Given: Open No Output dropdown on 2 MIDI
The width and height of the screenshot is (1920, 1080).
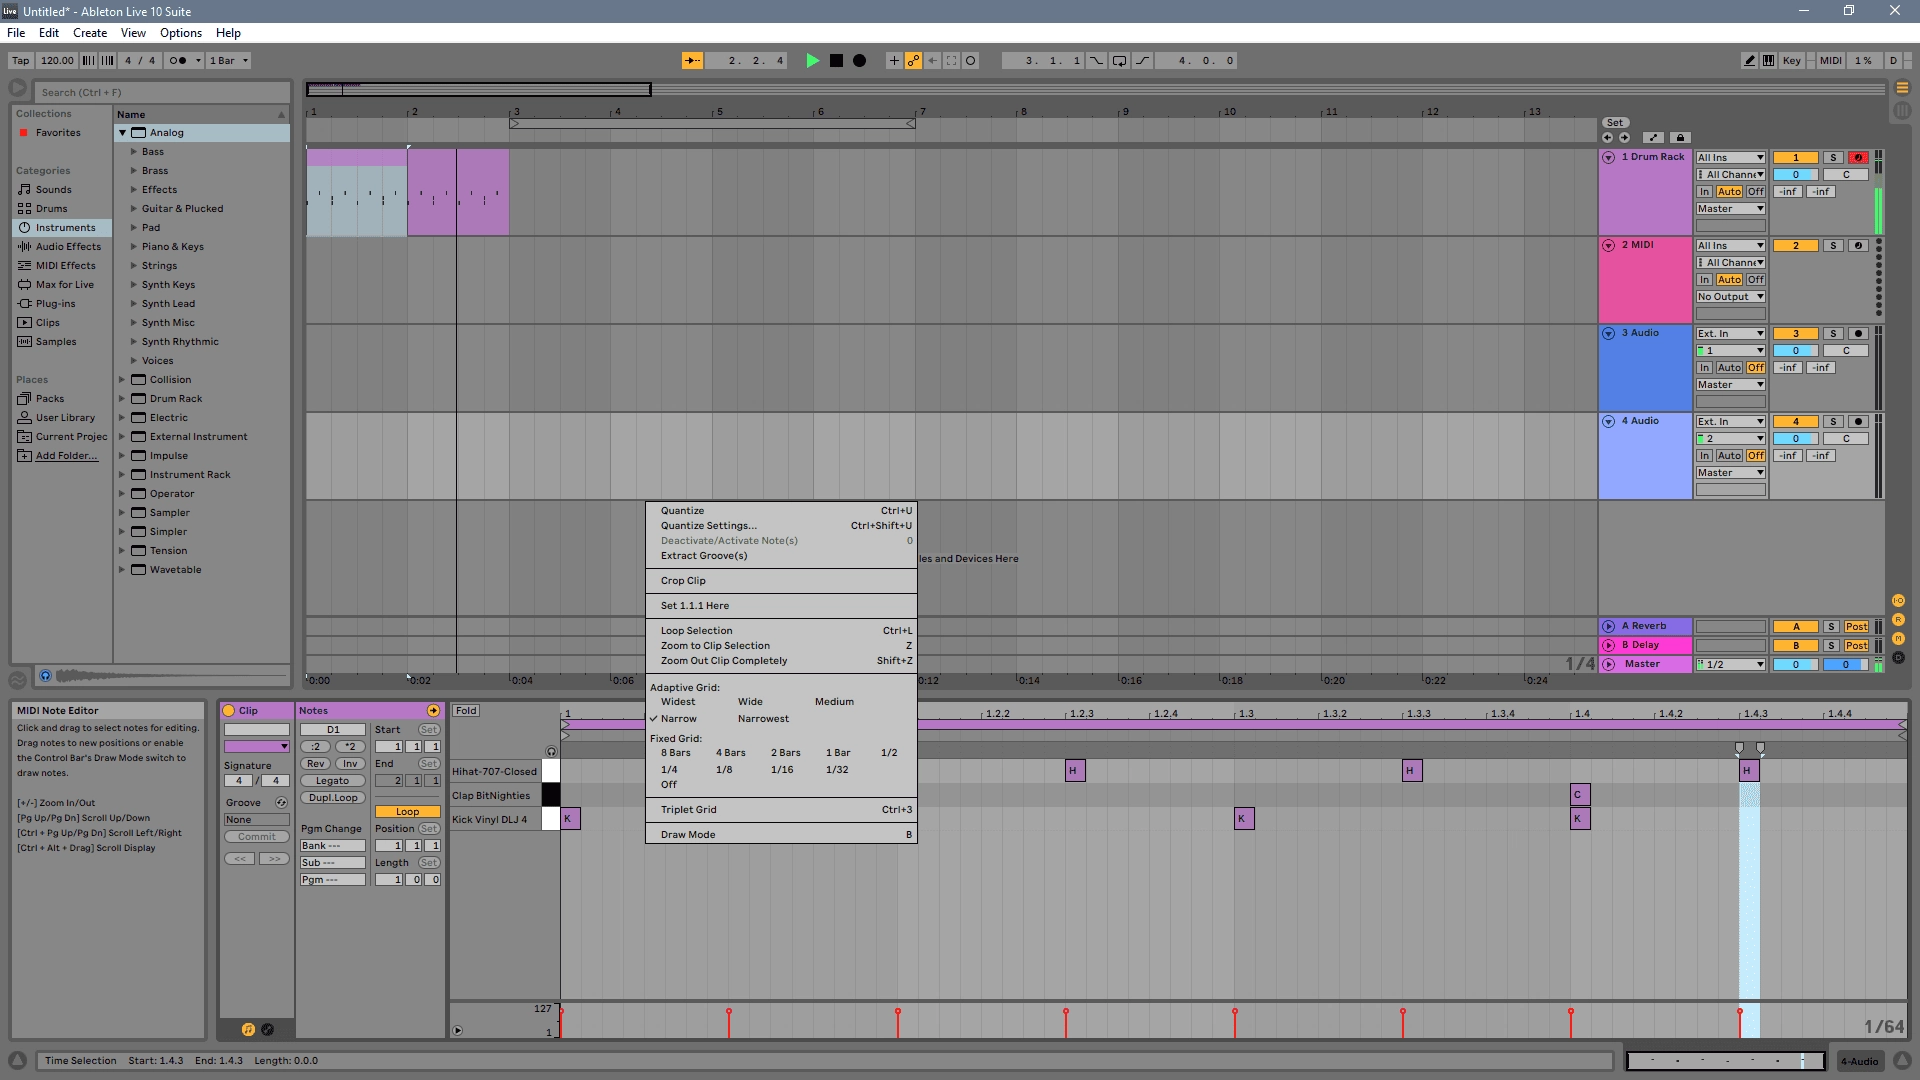Looking at the screenshot, I should (x=1731, y=297).
